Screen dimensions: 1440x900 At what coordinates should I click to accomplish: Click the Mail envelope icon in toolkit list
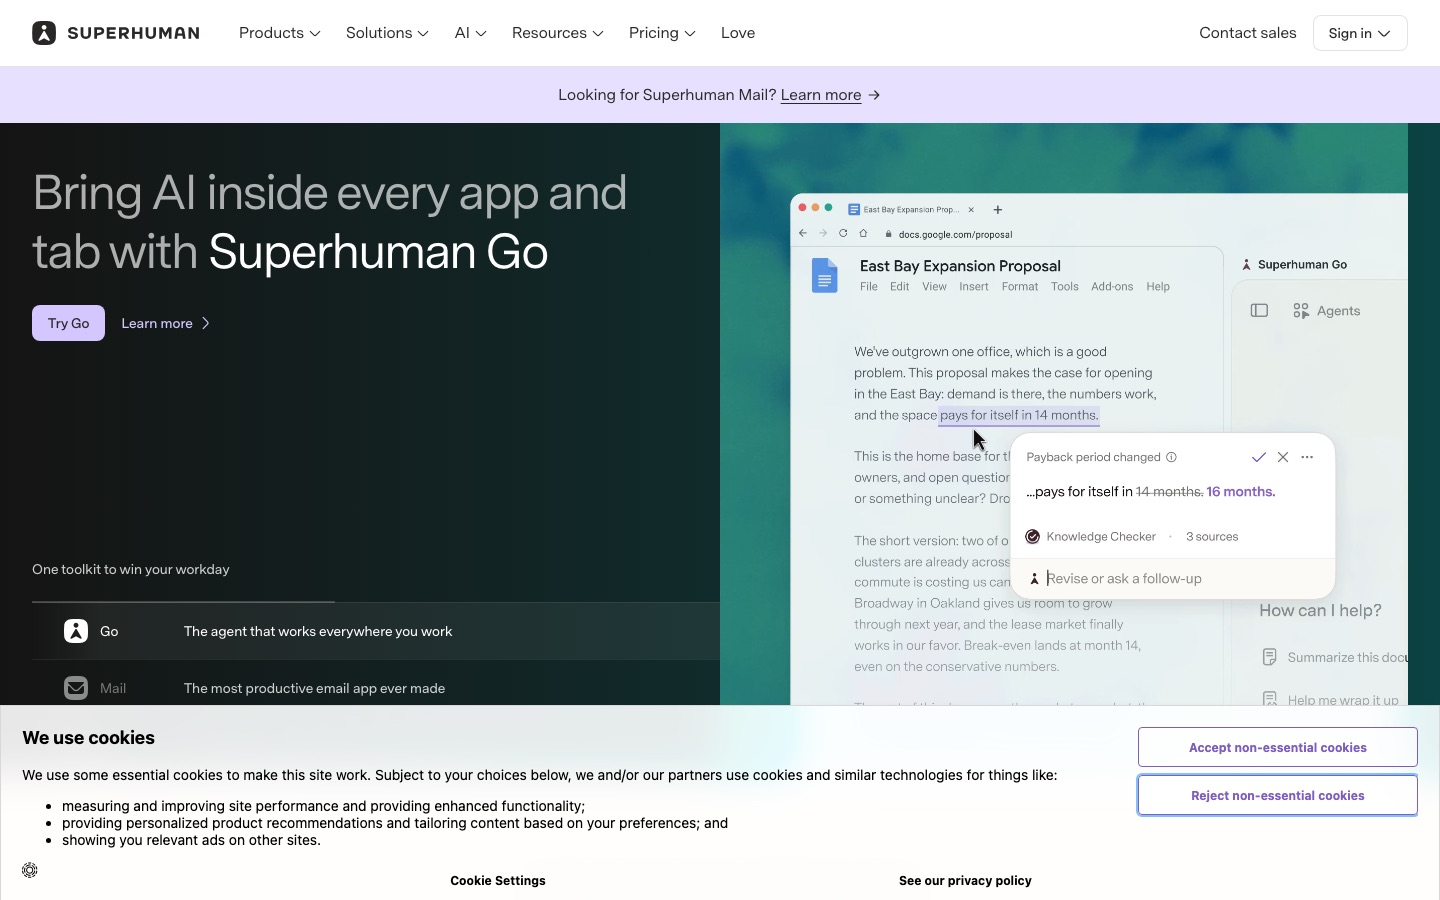[x=76, y=688]
